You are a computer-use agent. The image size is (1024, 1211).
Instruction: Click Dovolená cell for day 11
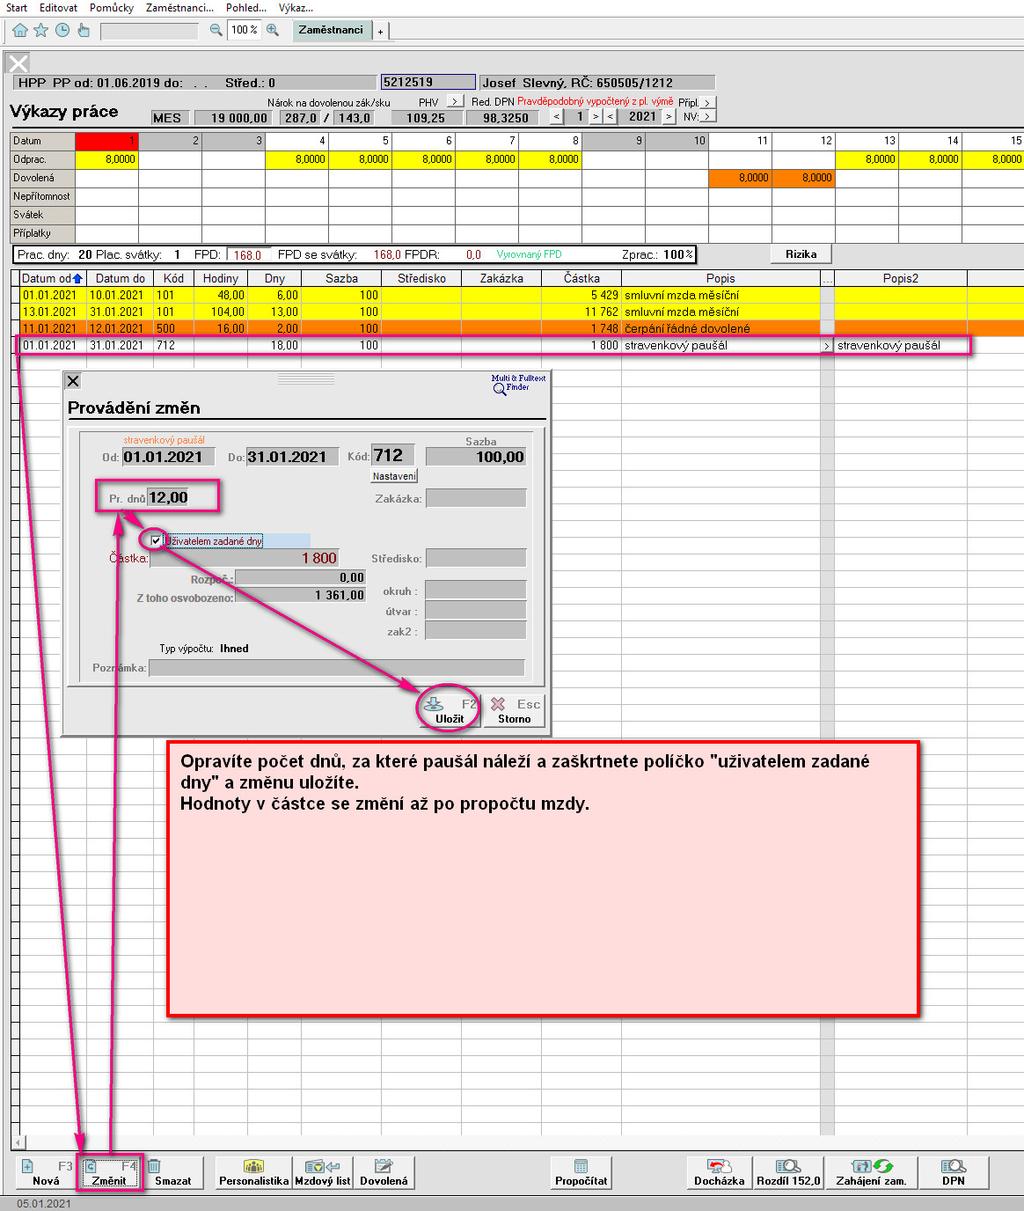(740, 178)
